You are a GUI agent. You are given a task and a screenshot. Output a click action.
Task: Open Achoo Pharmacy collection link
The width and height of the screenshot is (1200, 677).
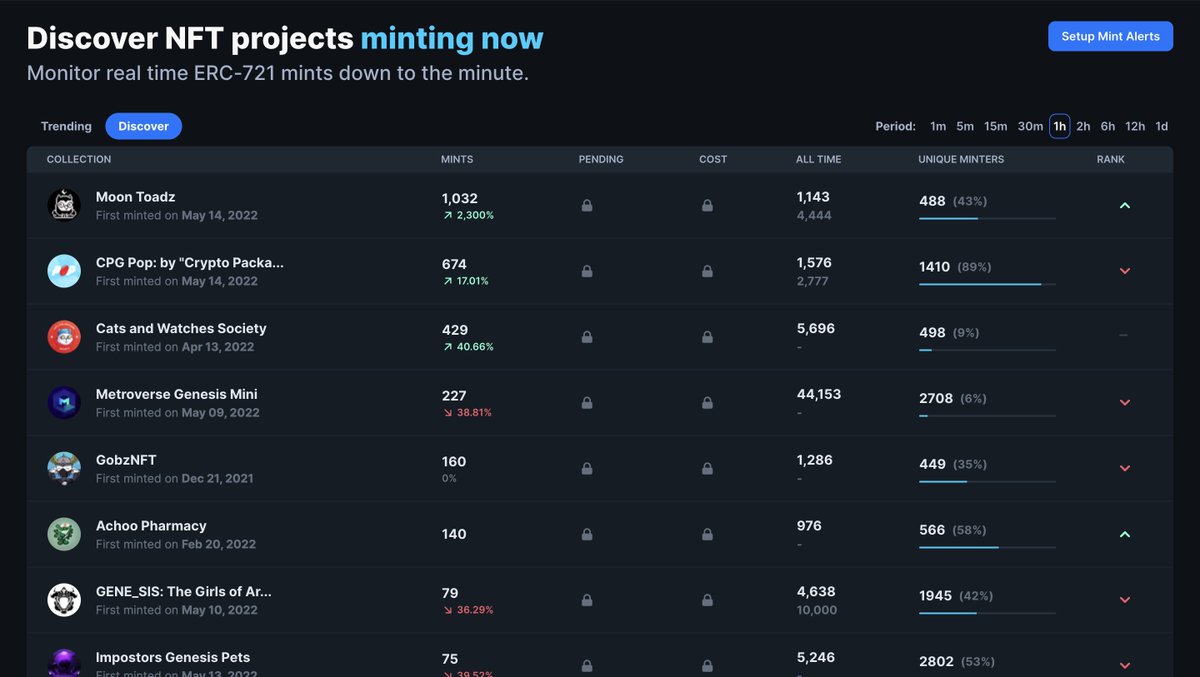pos(151,526)
